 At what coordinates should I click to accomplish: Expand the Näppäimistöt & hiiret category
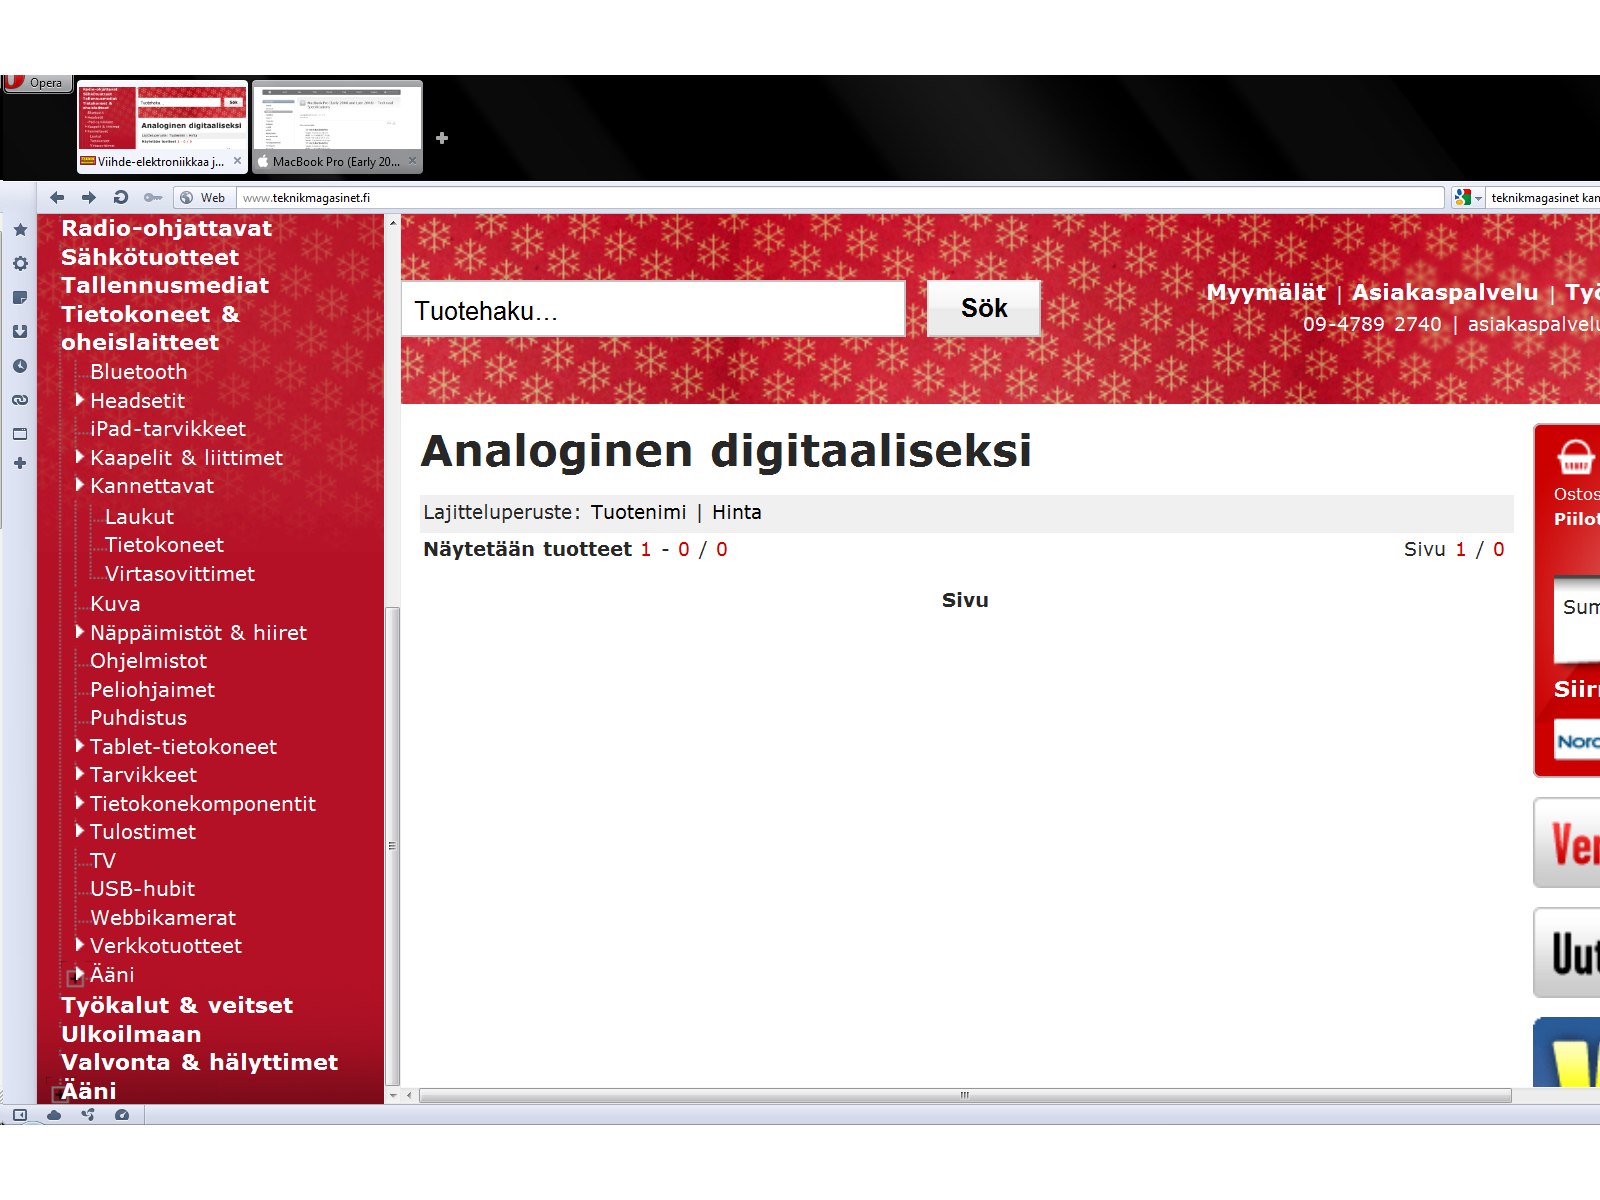(x=80, y=632)
